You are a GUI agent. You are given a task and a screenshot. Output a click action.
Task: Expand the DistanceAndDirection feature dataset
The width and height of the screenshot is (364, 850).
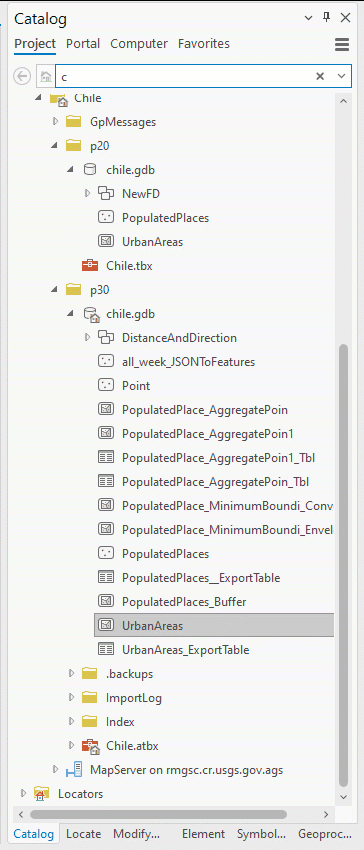pyautogui.click(x=87, y=338)
